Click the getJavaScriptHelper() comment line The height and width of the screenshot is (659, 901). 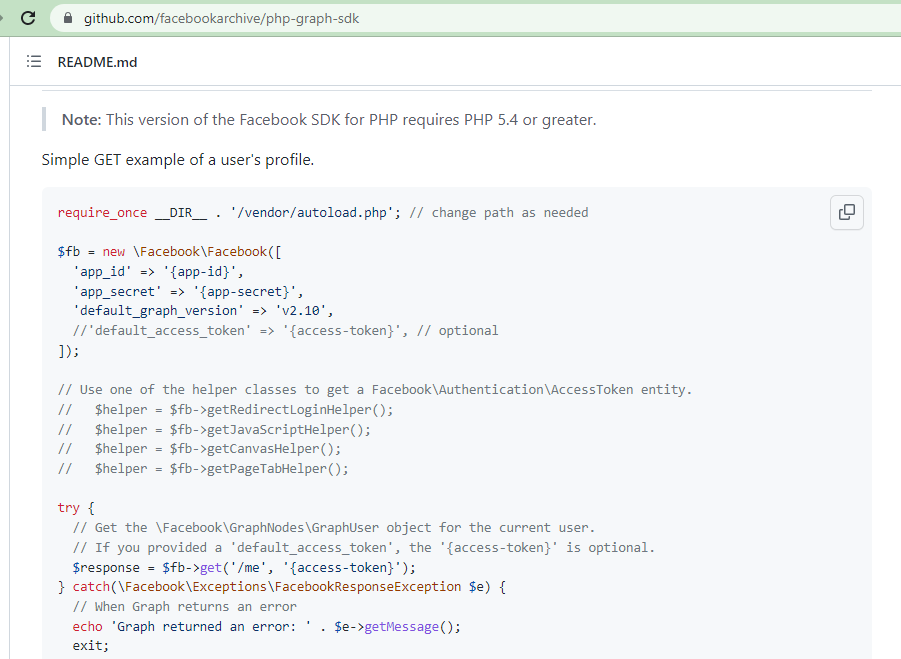(214, 429)
